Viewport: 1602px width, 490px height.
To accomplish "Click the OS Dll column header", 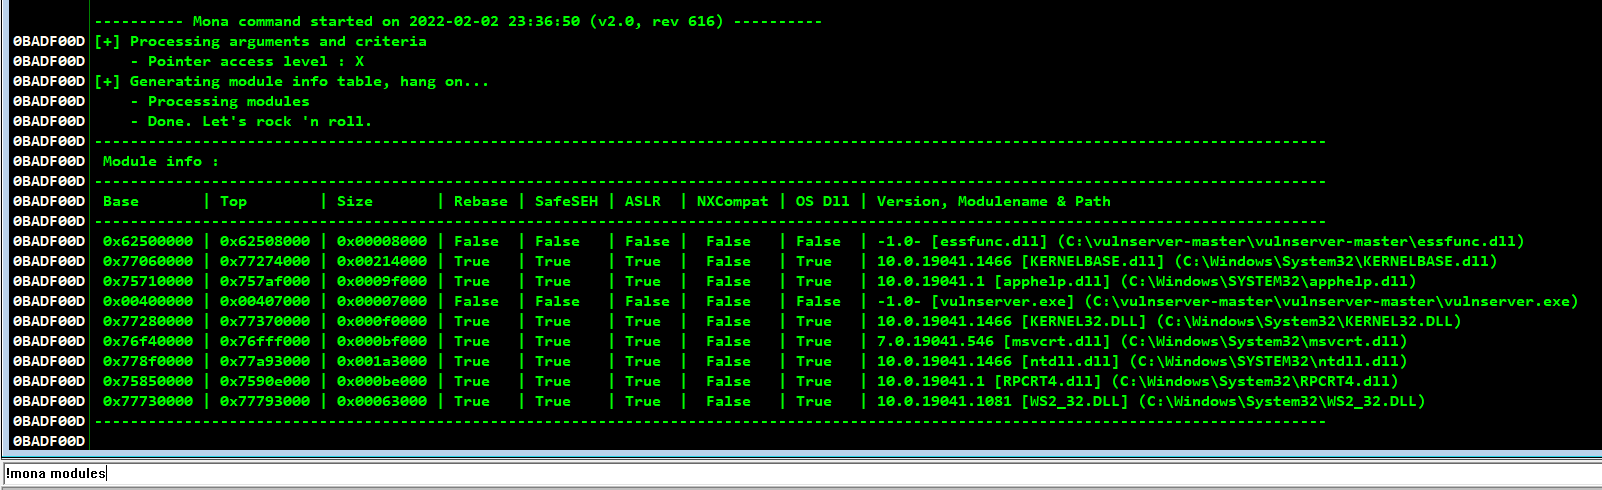I will [x=822, y=201].
